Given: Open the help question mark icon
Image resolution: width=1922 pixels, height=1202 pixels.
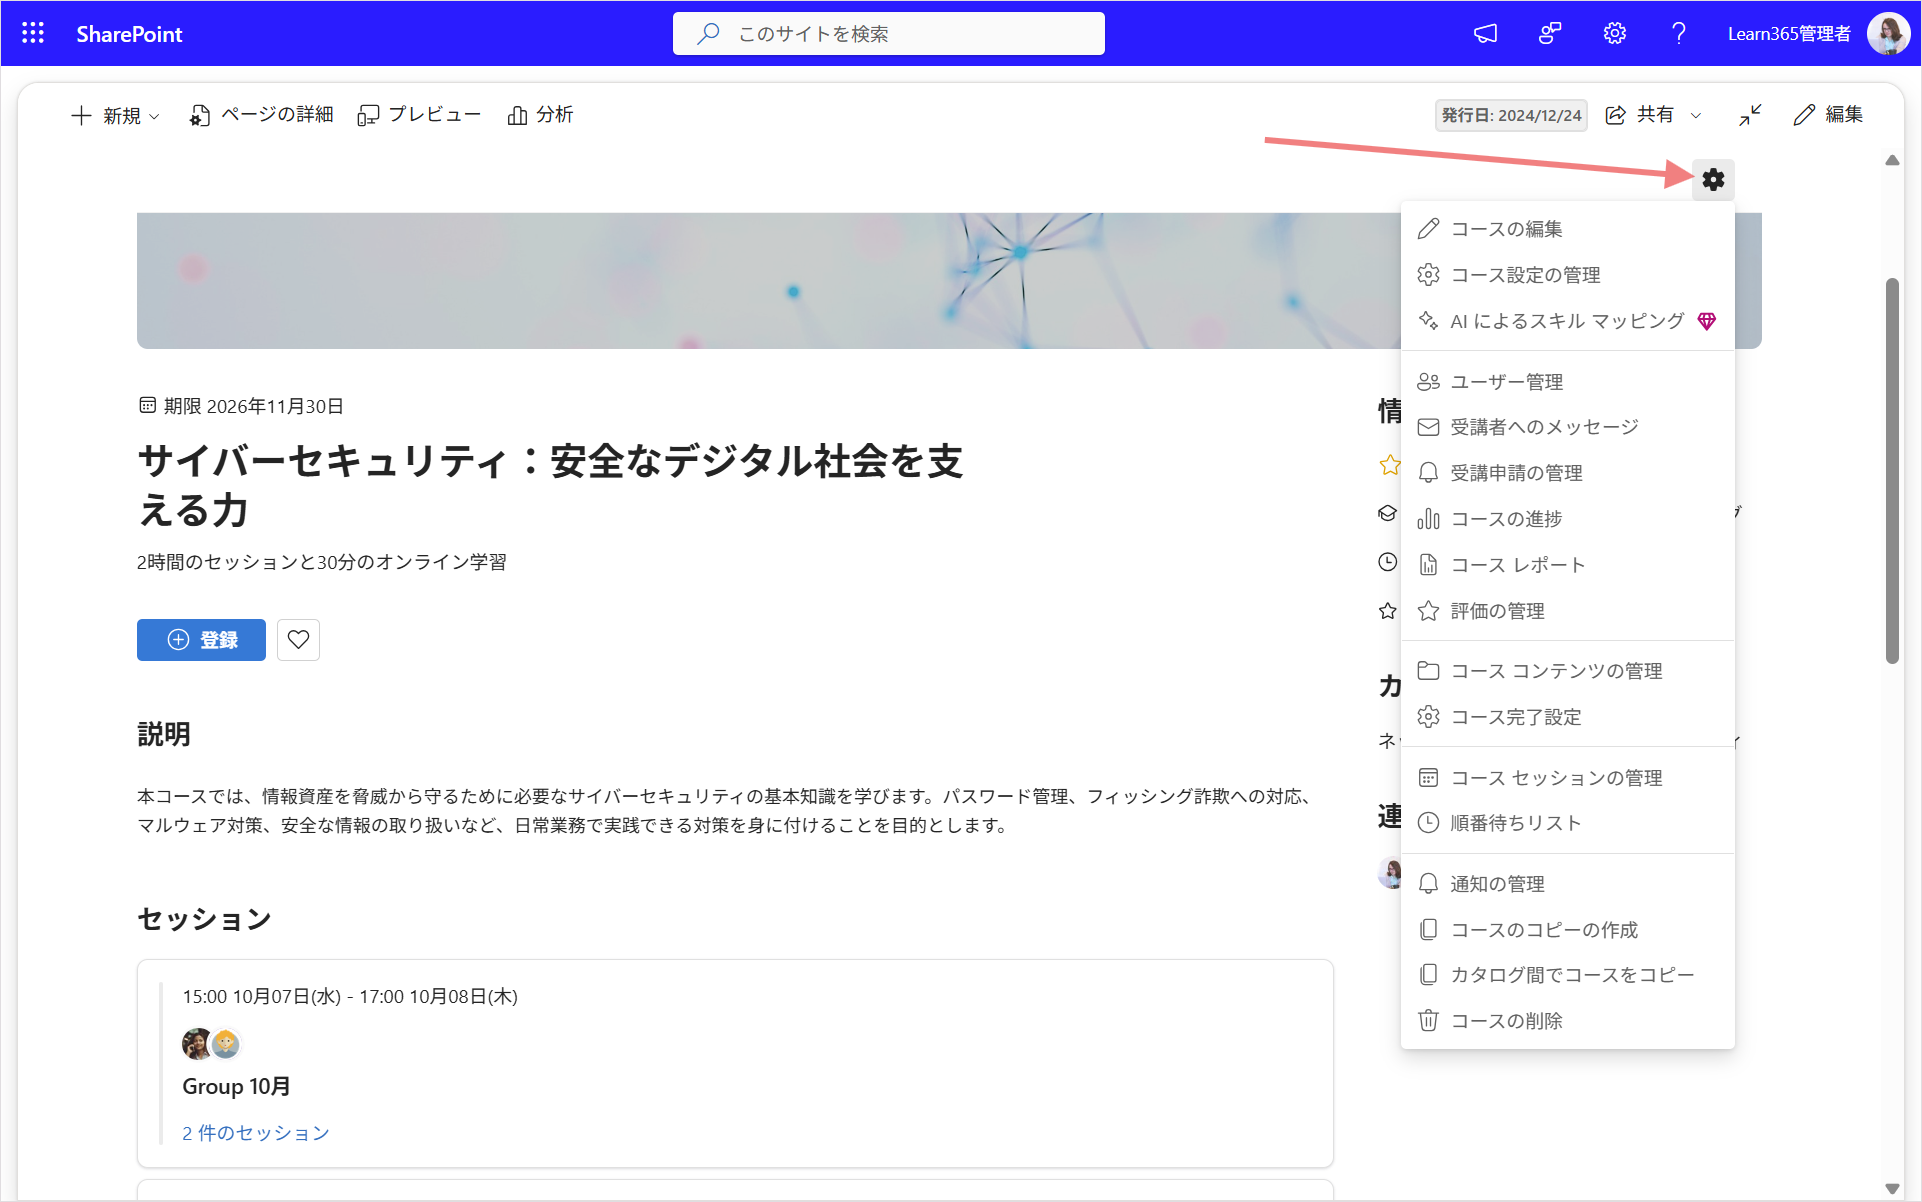Looking at the screenshot, I should click(1679, 33).
